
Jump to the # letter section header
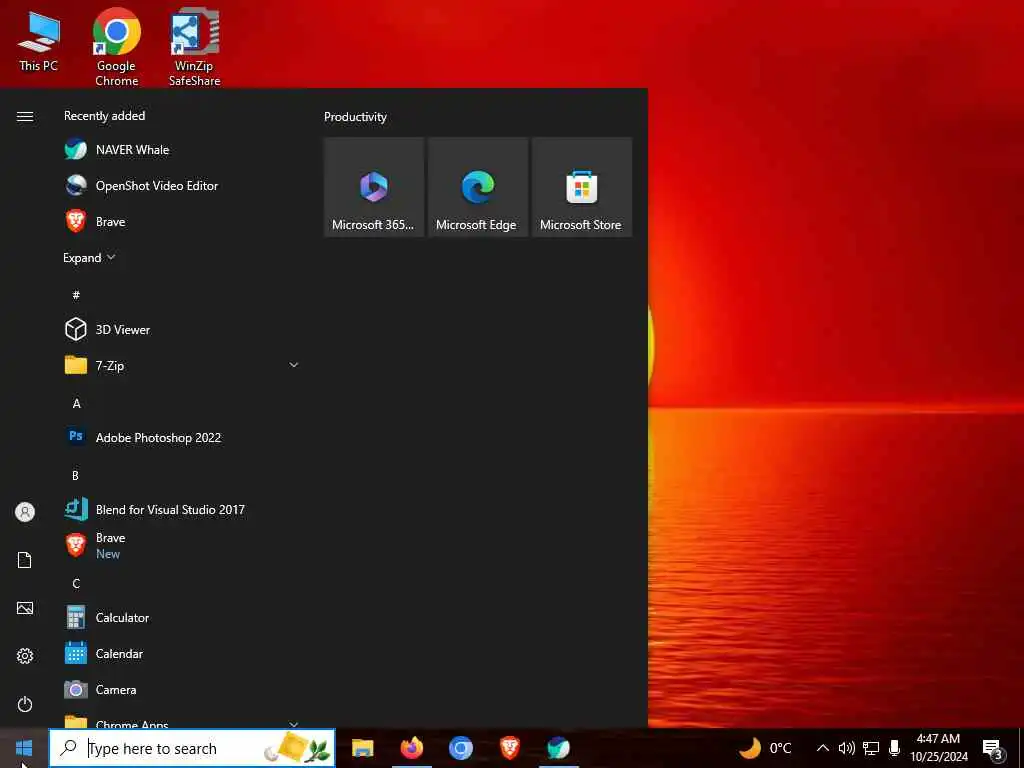pos(76,295)
